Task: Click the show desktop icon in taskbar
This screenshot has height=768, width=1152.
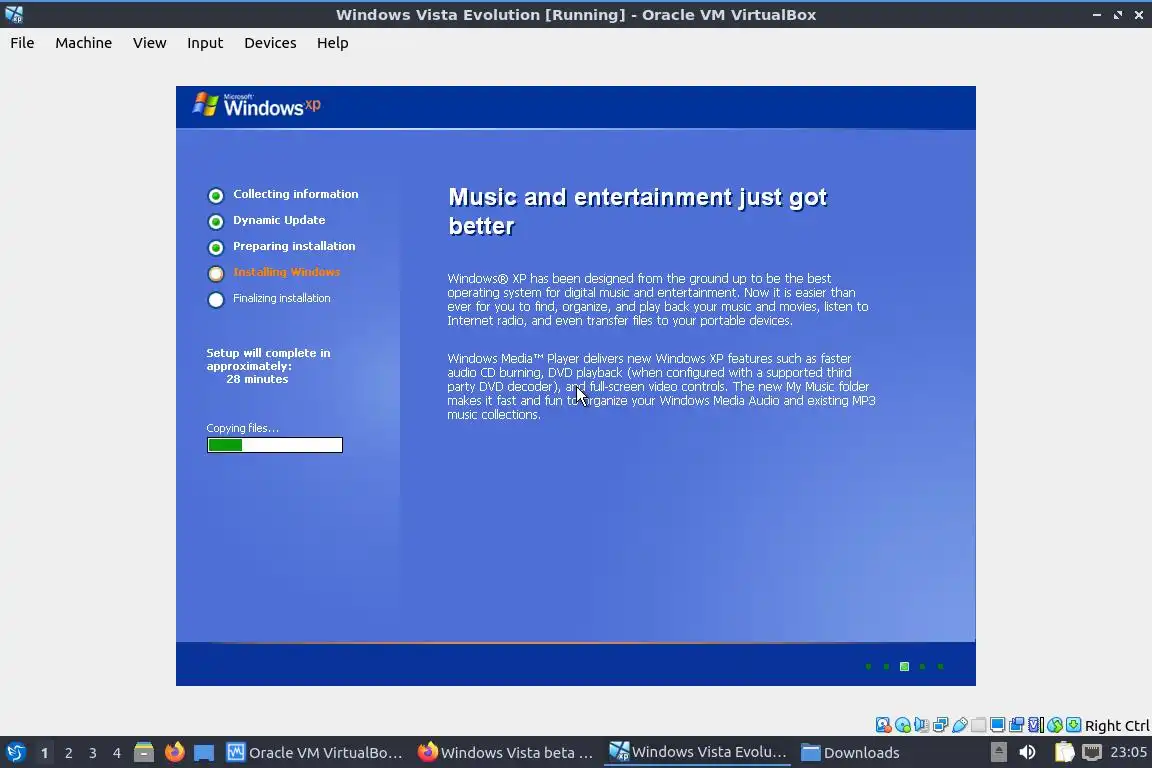Action: tap(204, 752)
